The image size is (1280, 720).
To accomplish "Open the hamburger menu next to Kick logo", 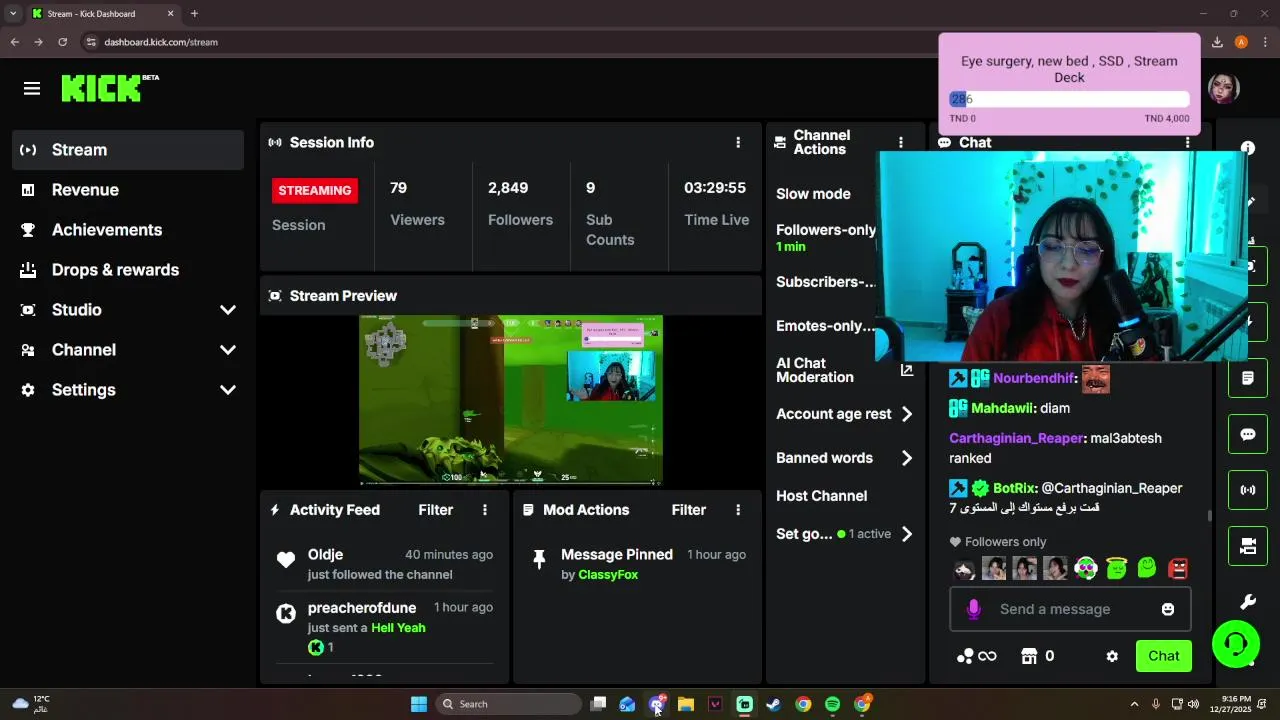I will pyautogui.click(x=32, y=89).
